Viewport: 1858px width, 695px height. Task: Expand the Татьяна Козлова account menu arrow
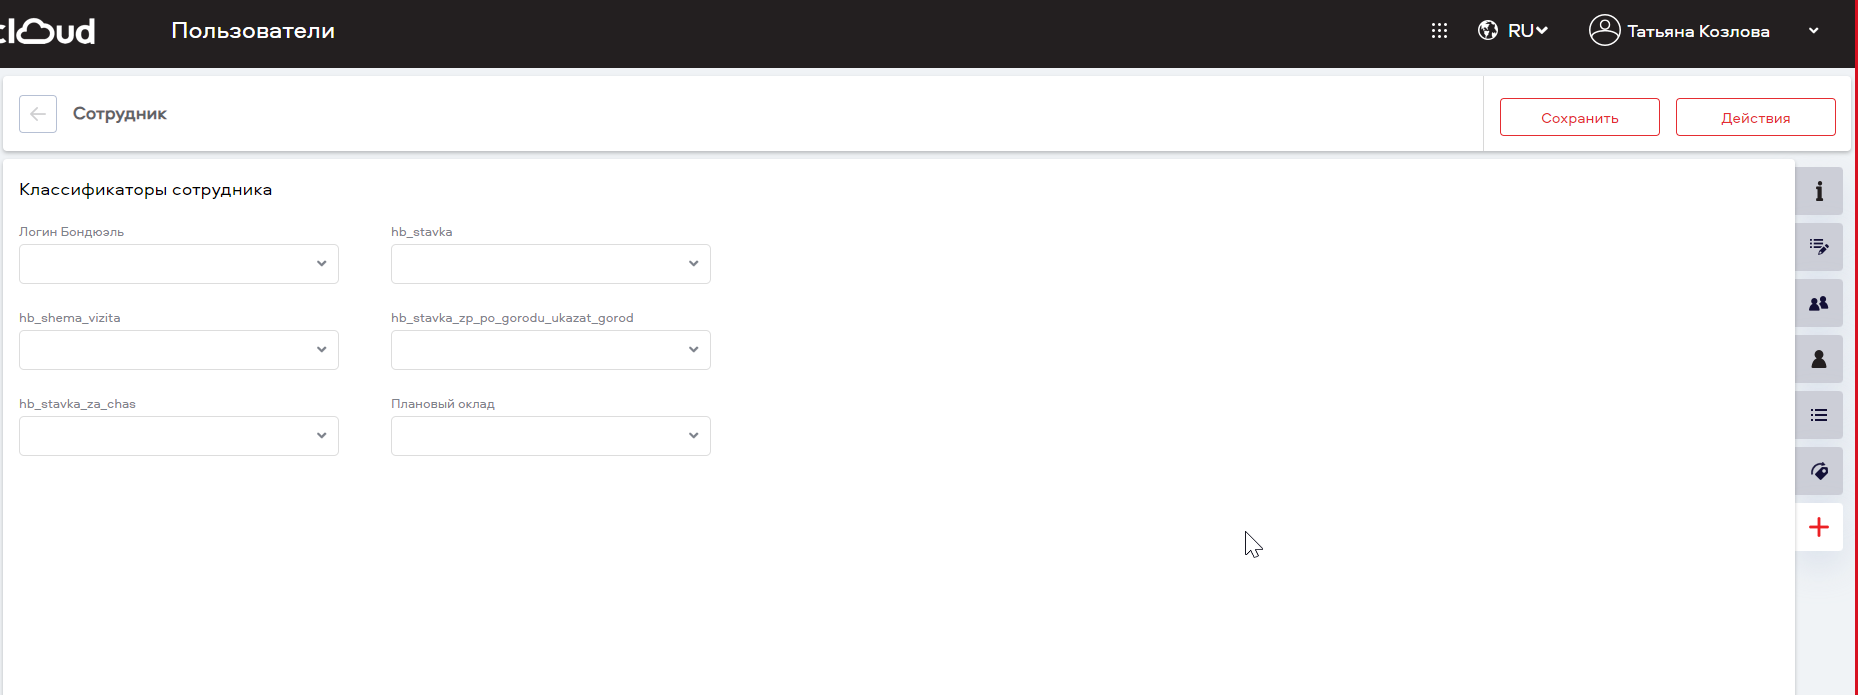pos(1814,31)
